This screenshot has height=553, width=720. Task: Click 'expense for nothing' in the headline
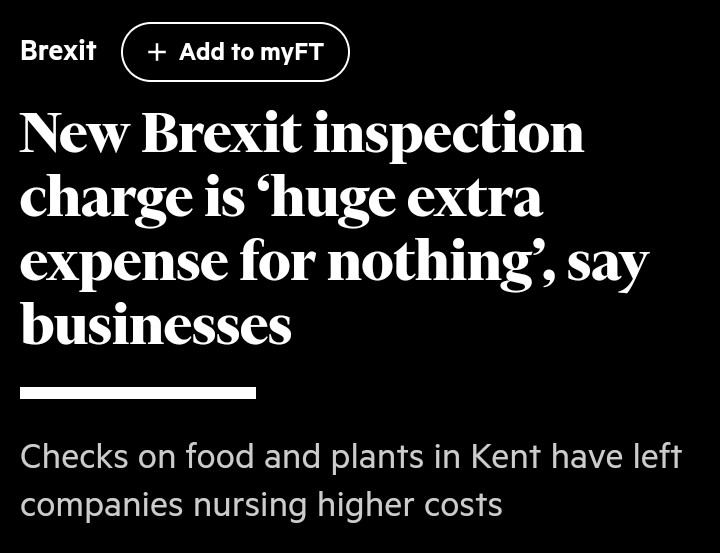coord(276,262)
